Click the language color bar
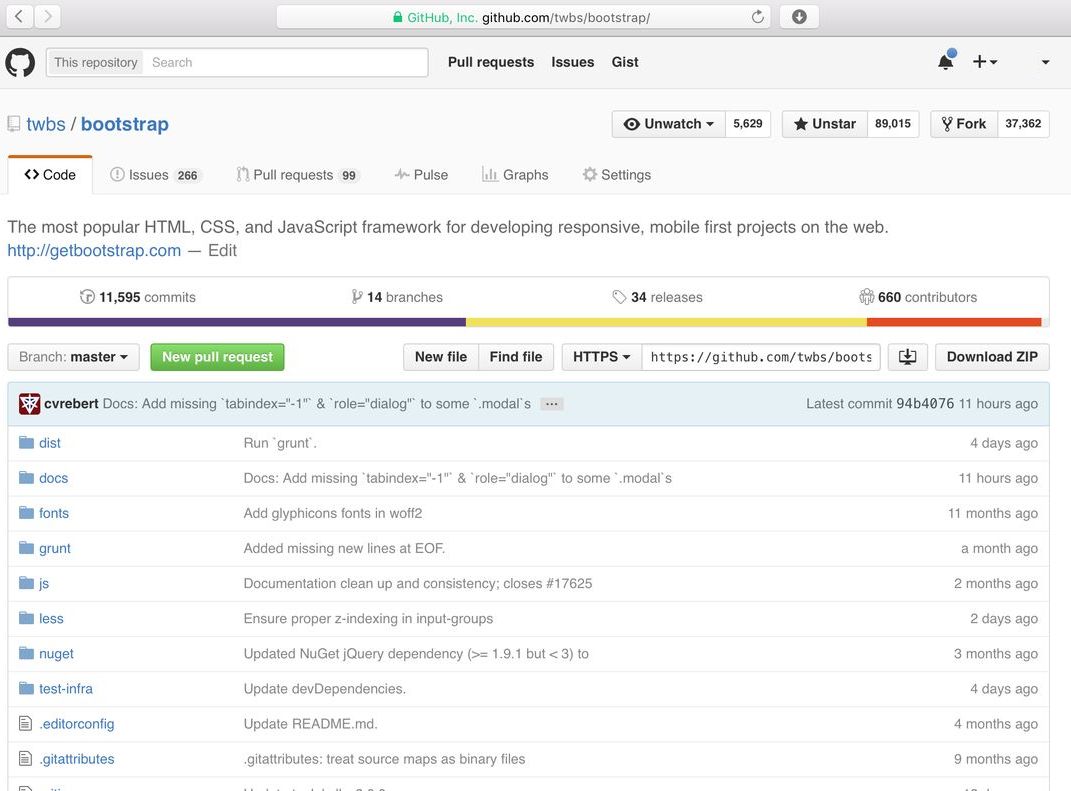 click(528, 322)
